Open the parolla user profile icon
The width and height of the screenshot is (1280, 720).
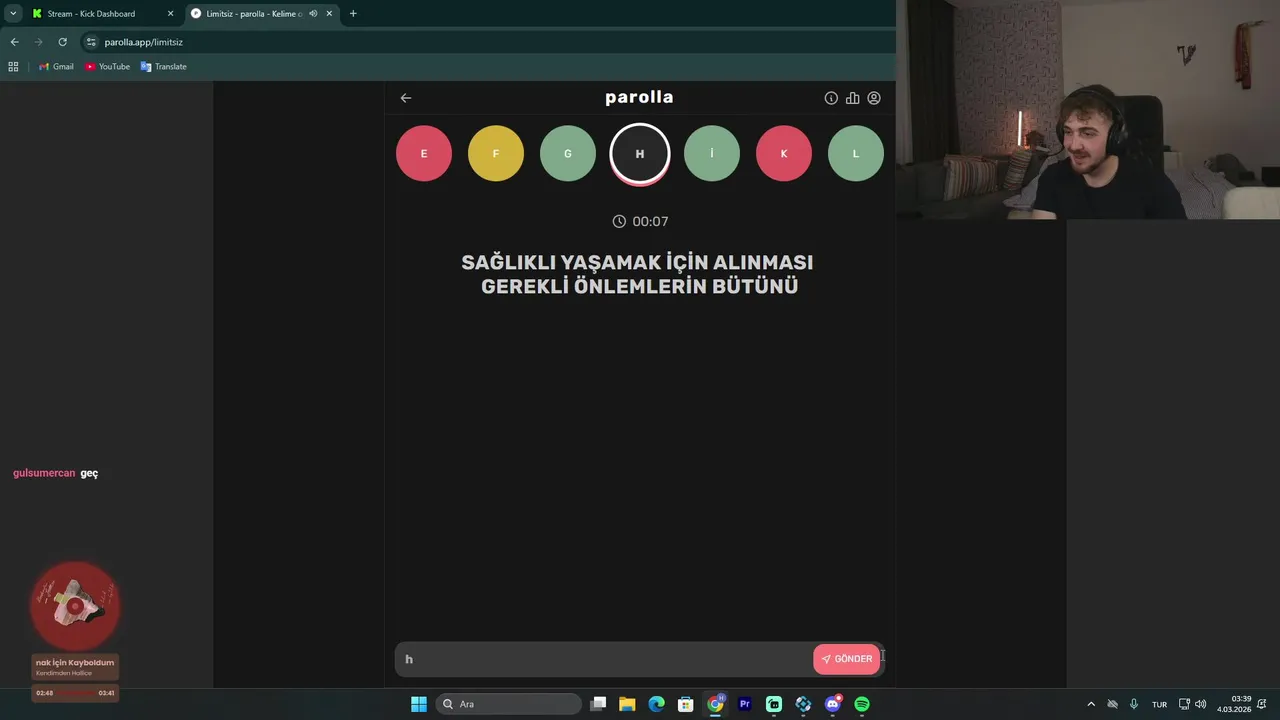pos(874,98)
